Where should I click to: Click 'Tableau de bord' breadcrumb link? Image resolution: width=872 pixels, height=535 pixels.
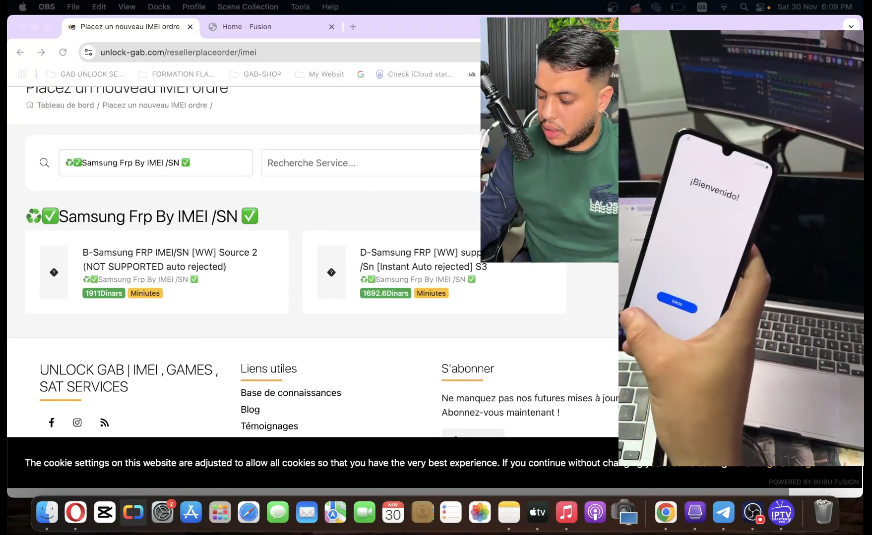point(65,105)
